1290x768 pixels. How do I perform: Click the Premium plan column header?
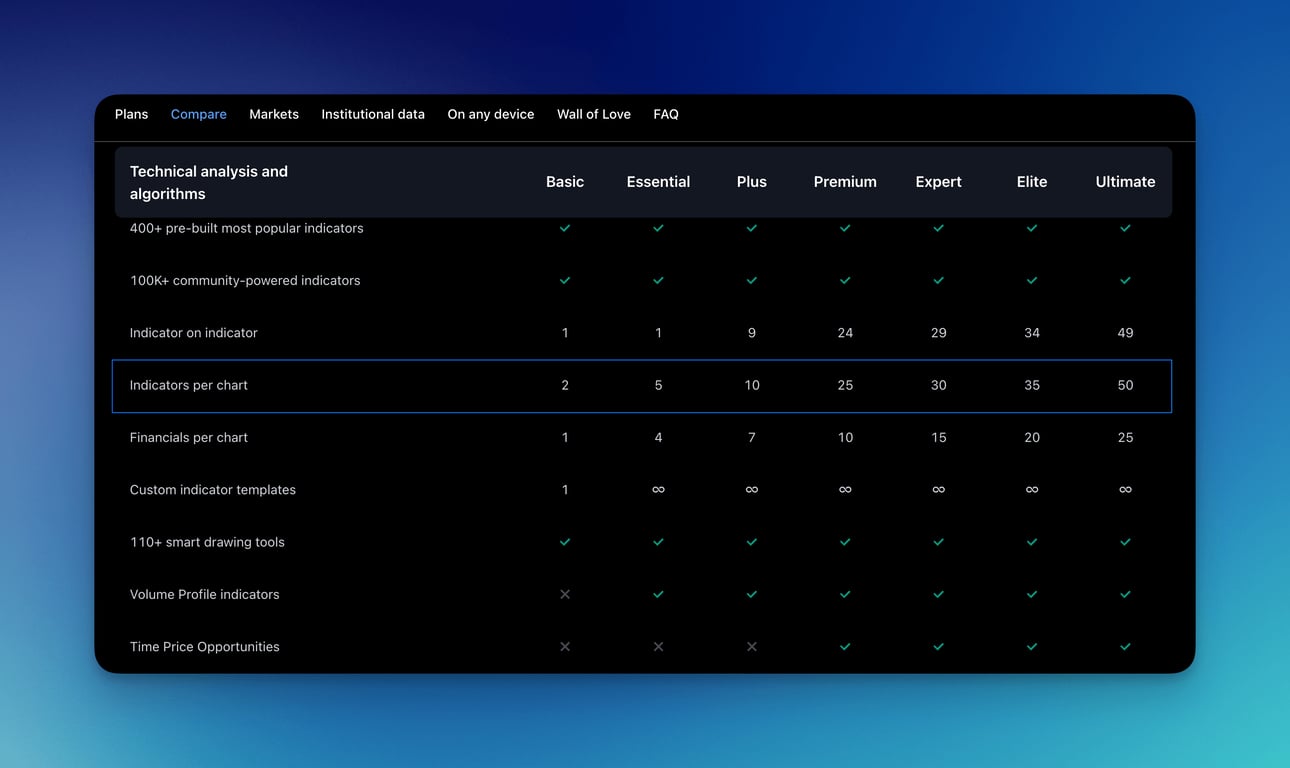pos(844,182)
